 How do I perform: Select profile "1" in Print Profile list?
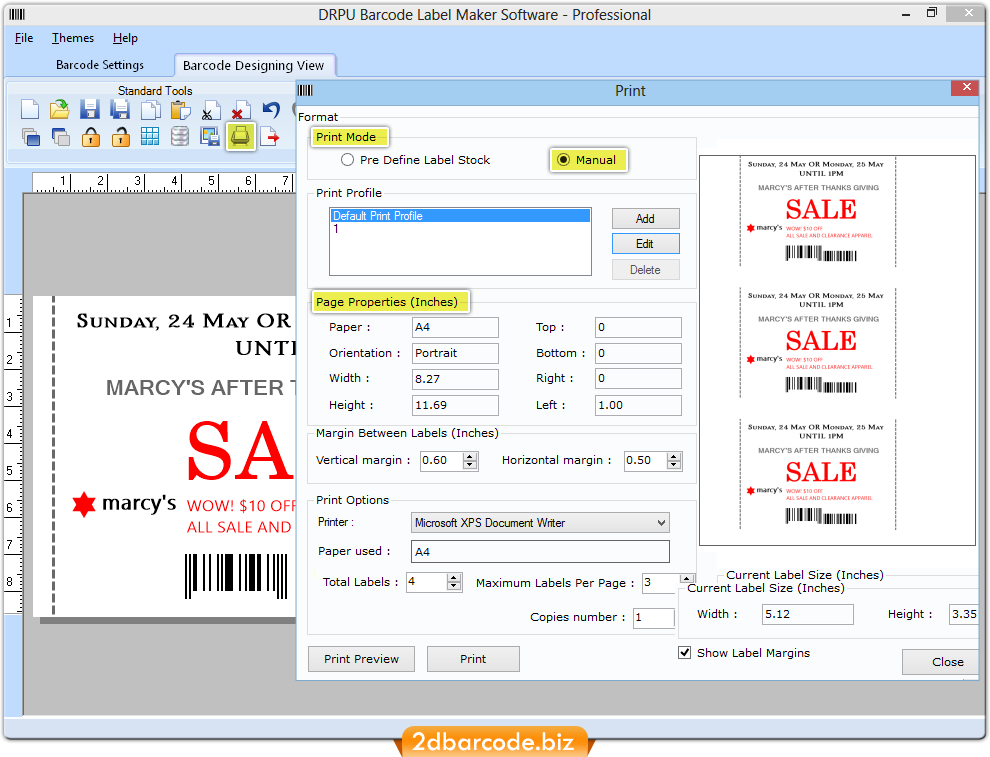[460, 229]
